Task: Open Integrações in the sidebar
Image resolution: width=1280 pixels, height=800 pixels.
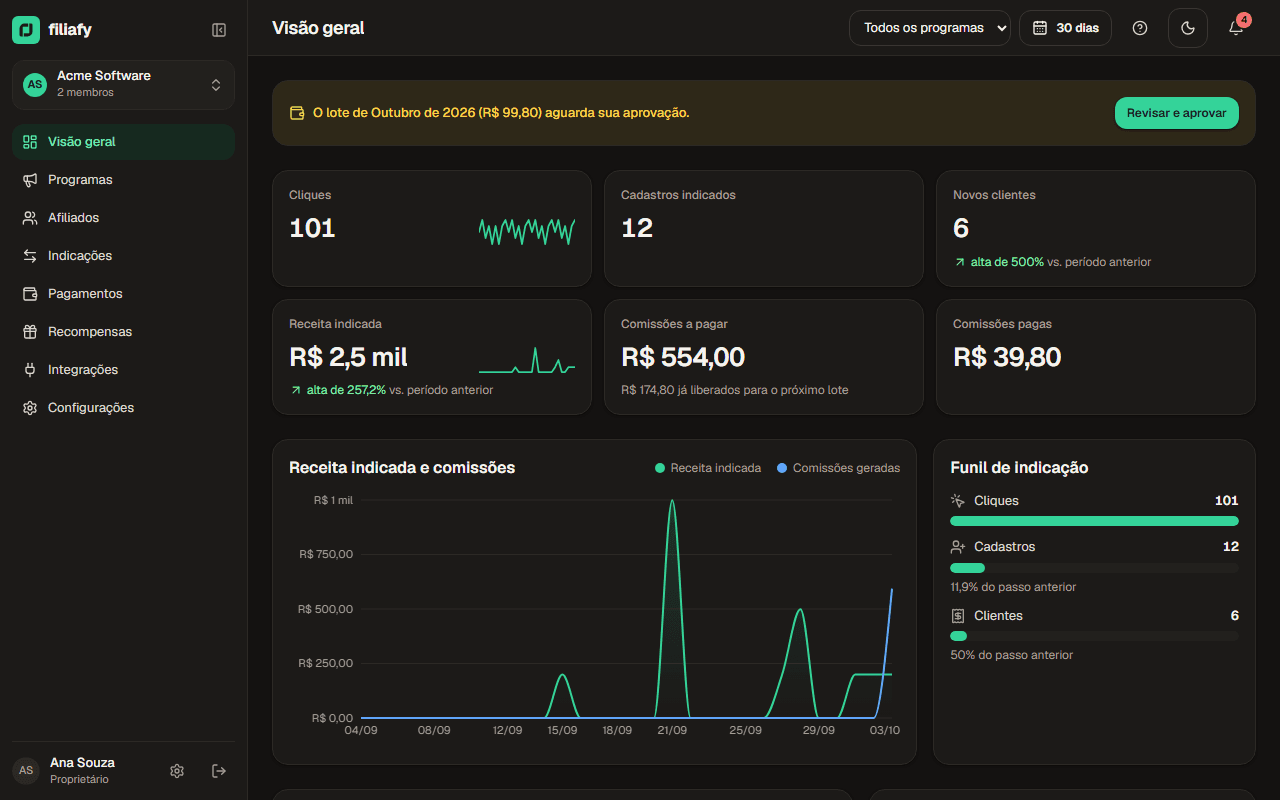Action: click(123, 370)
